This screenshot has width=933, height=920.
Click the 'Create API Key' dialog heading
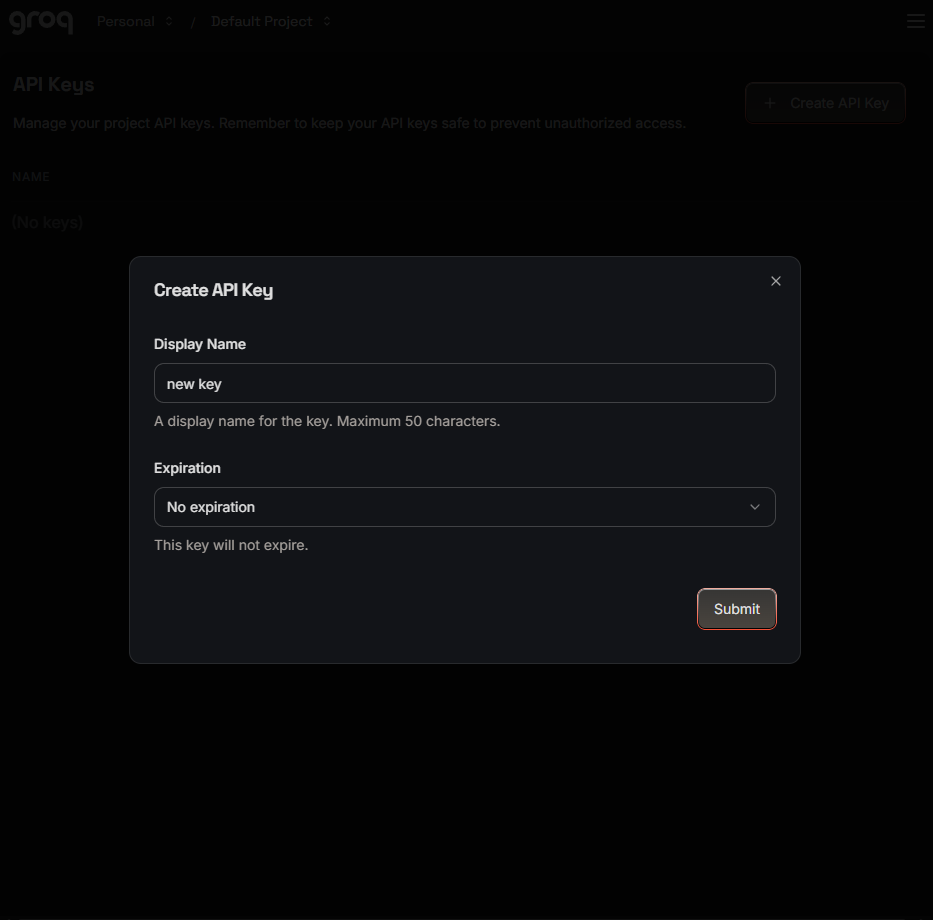pos(214,290)
